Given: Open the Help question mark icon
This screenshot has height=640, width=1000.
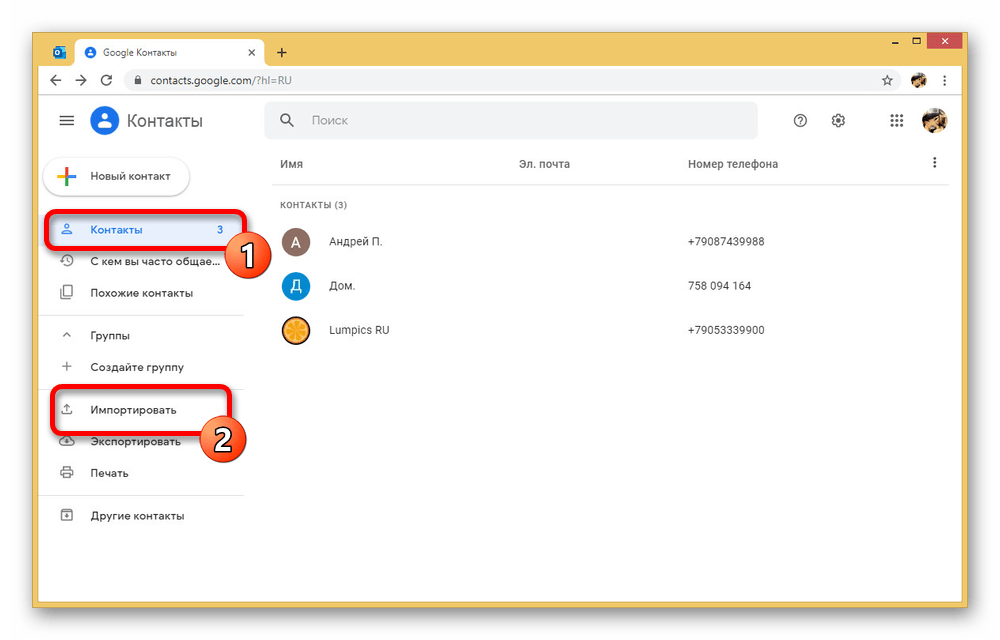Looking at the screenshot, I should (800, 120).
